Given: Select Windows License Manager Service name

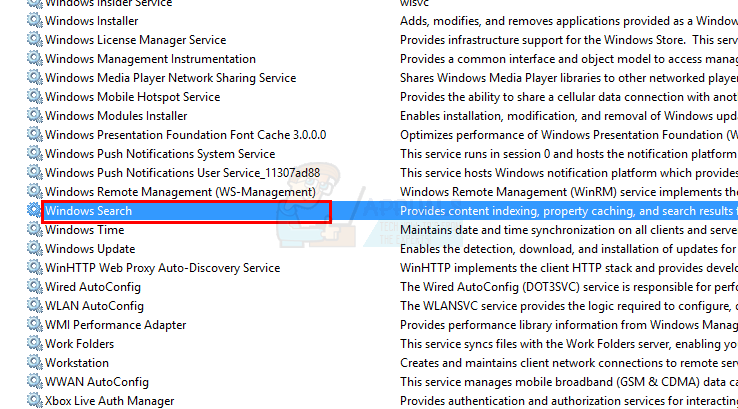Looking at the screenshot, I should [x=136, y=40].
